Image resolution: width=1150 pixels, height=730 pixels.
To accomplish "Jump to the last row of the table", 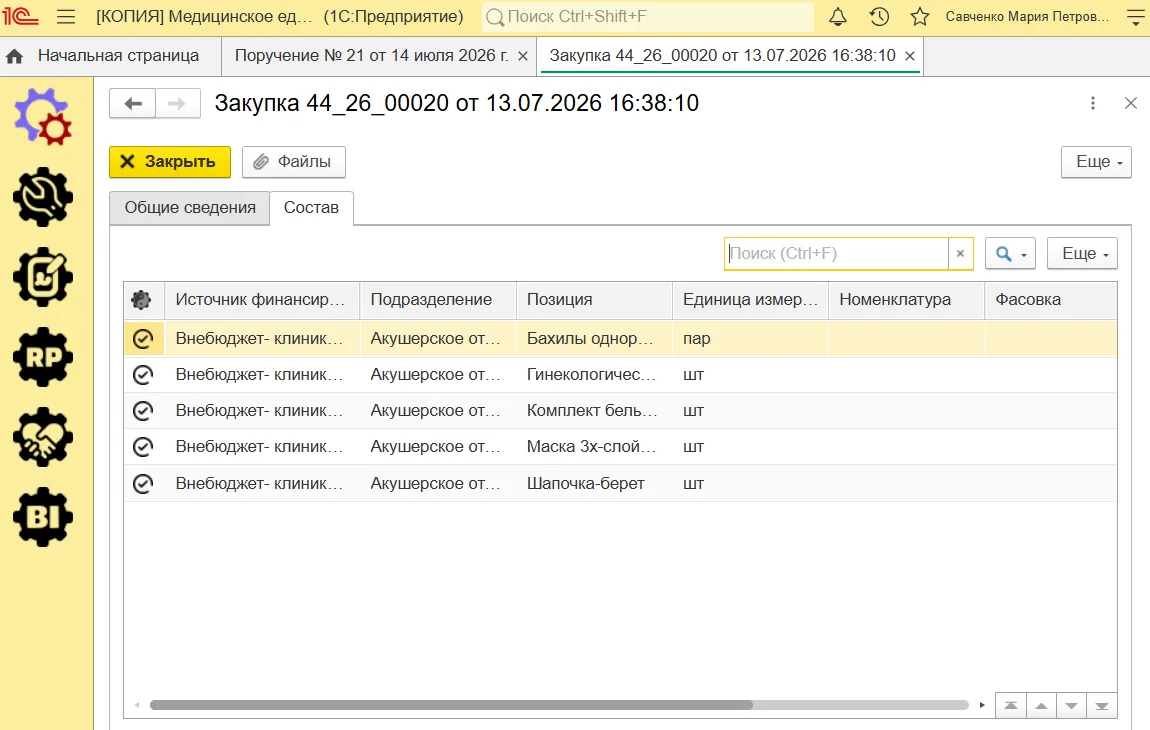I will (x=1102, y=706).
